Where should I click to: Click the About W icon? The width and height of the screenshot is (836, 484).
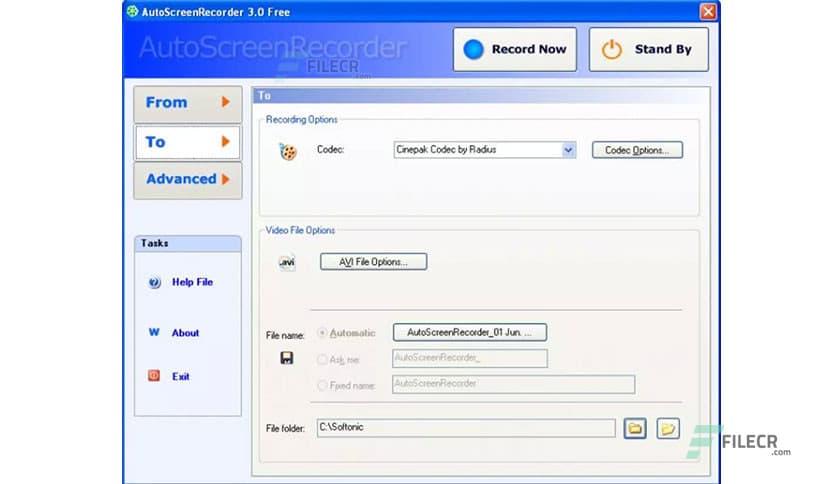(154, 332)
